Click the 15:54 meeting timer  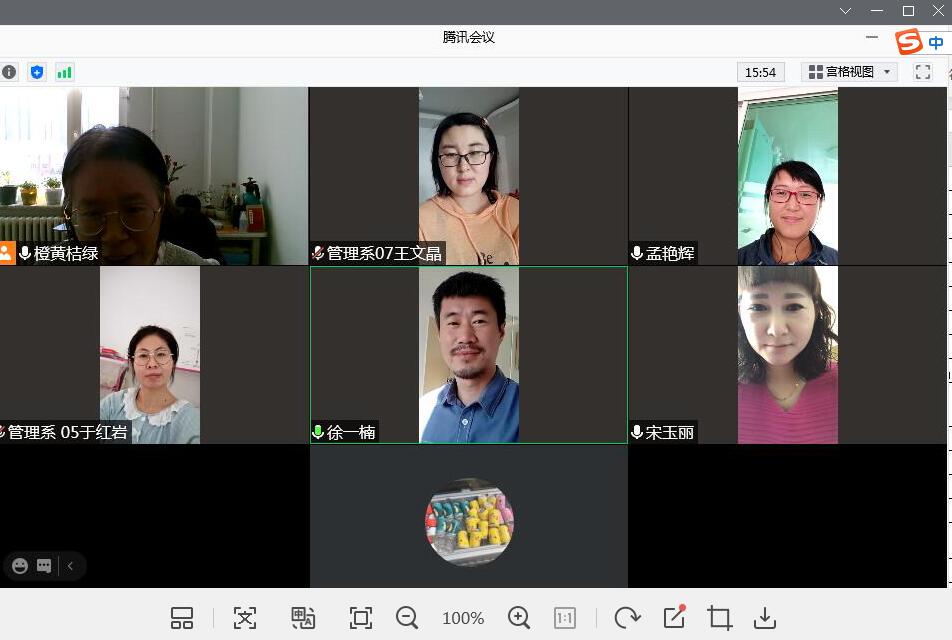coord(760,72)
